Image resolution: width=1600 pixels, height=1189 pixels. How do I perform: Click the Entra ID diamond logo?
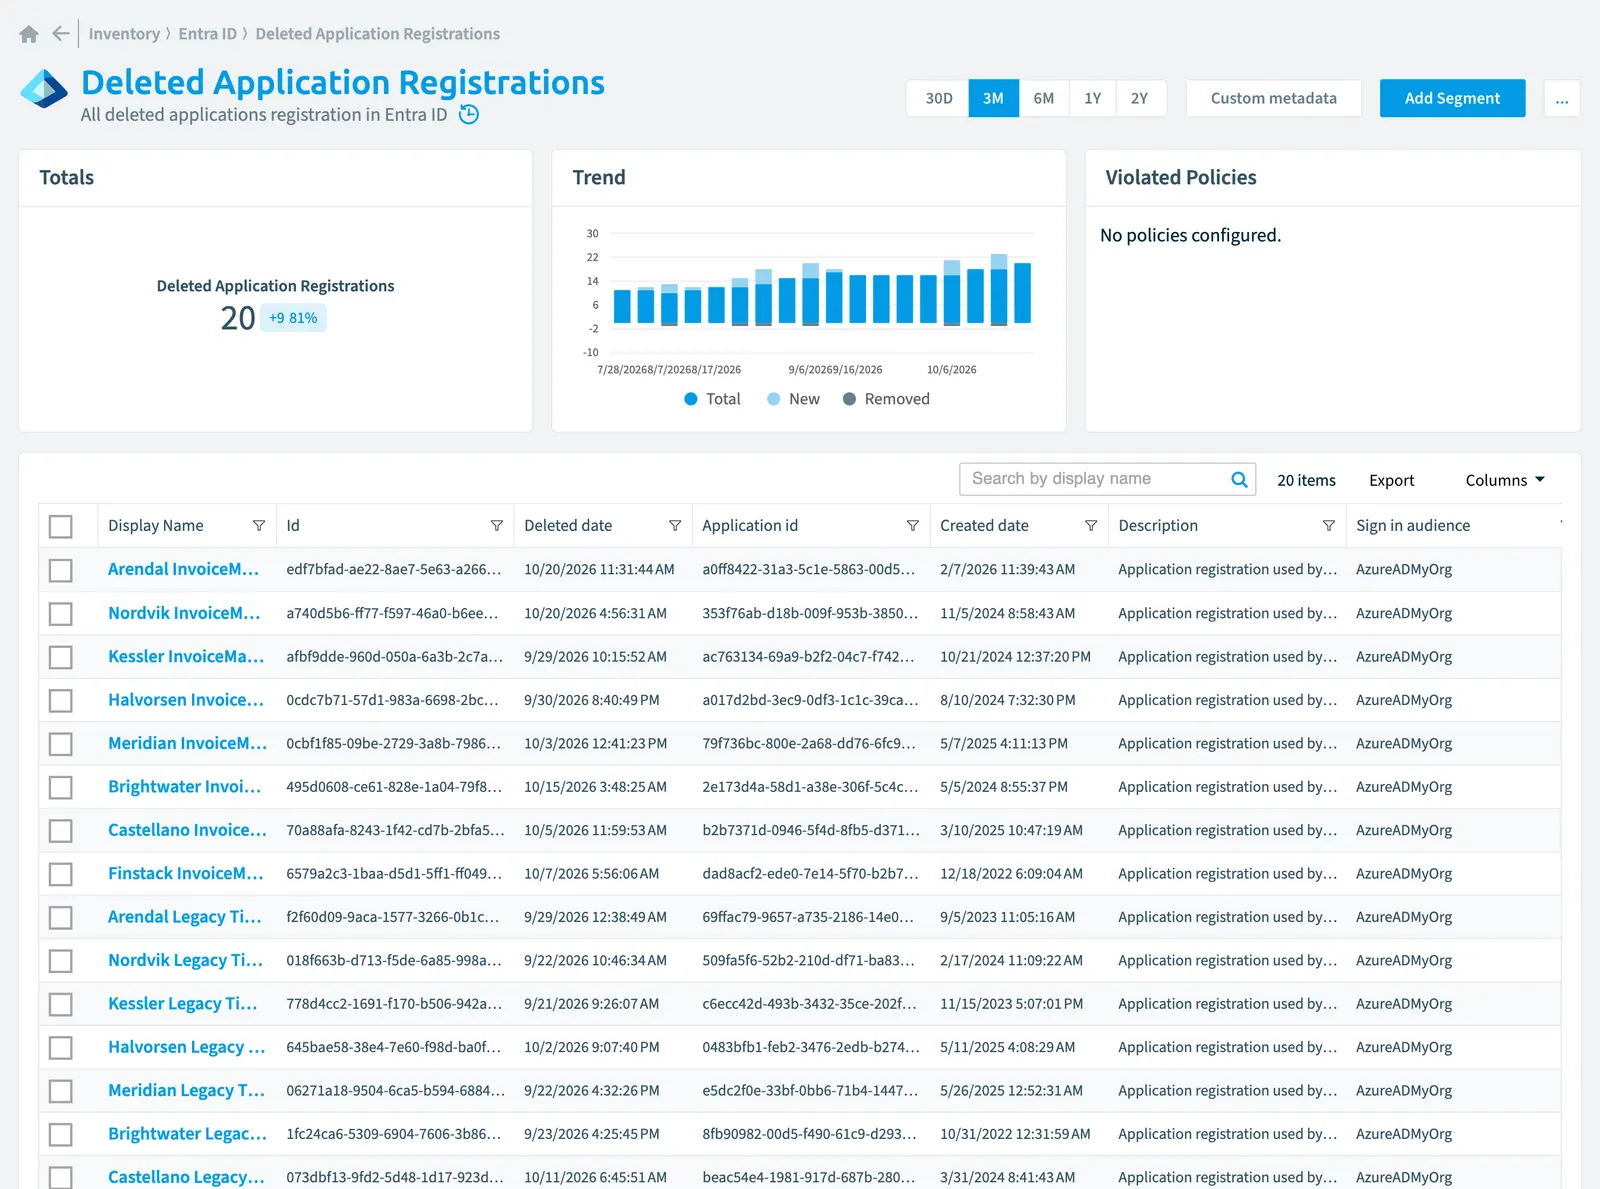[44, 89]
